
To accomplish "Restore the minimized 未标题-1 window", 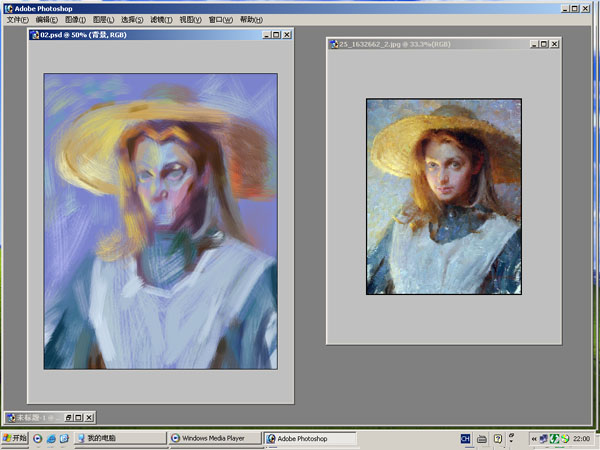I will point(68,417).
